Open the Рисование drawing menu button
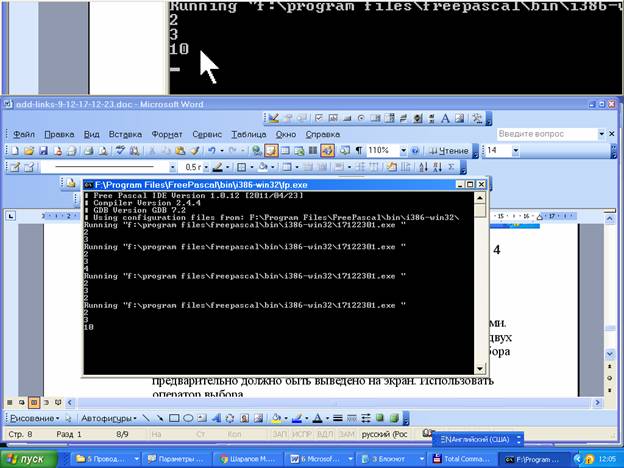The height and width of the screenshot is (468, 624). 35,418
